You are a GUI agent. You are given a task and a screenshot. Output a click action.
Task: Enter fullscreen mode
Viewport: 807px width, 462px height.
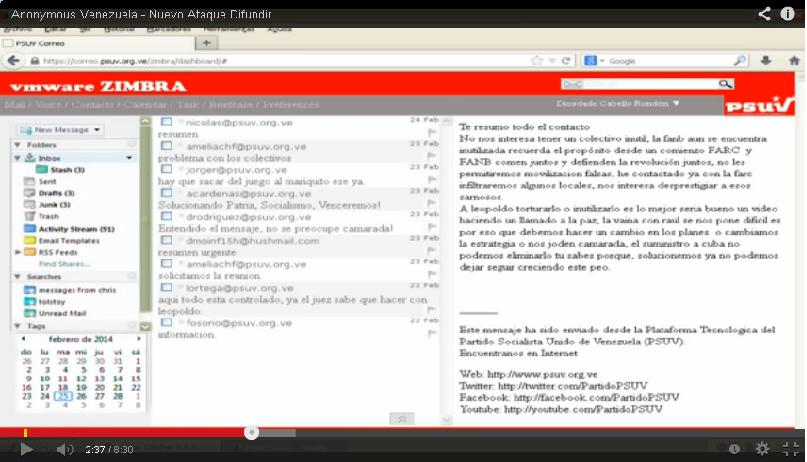click(x=790, y=449)
